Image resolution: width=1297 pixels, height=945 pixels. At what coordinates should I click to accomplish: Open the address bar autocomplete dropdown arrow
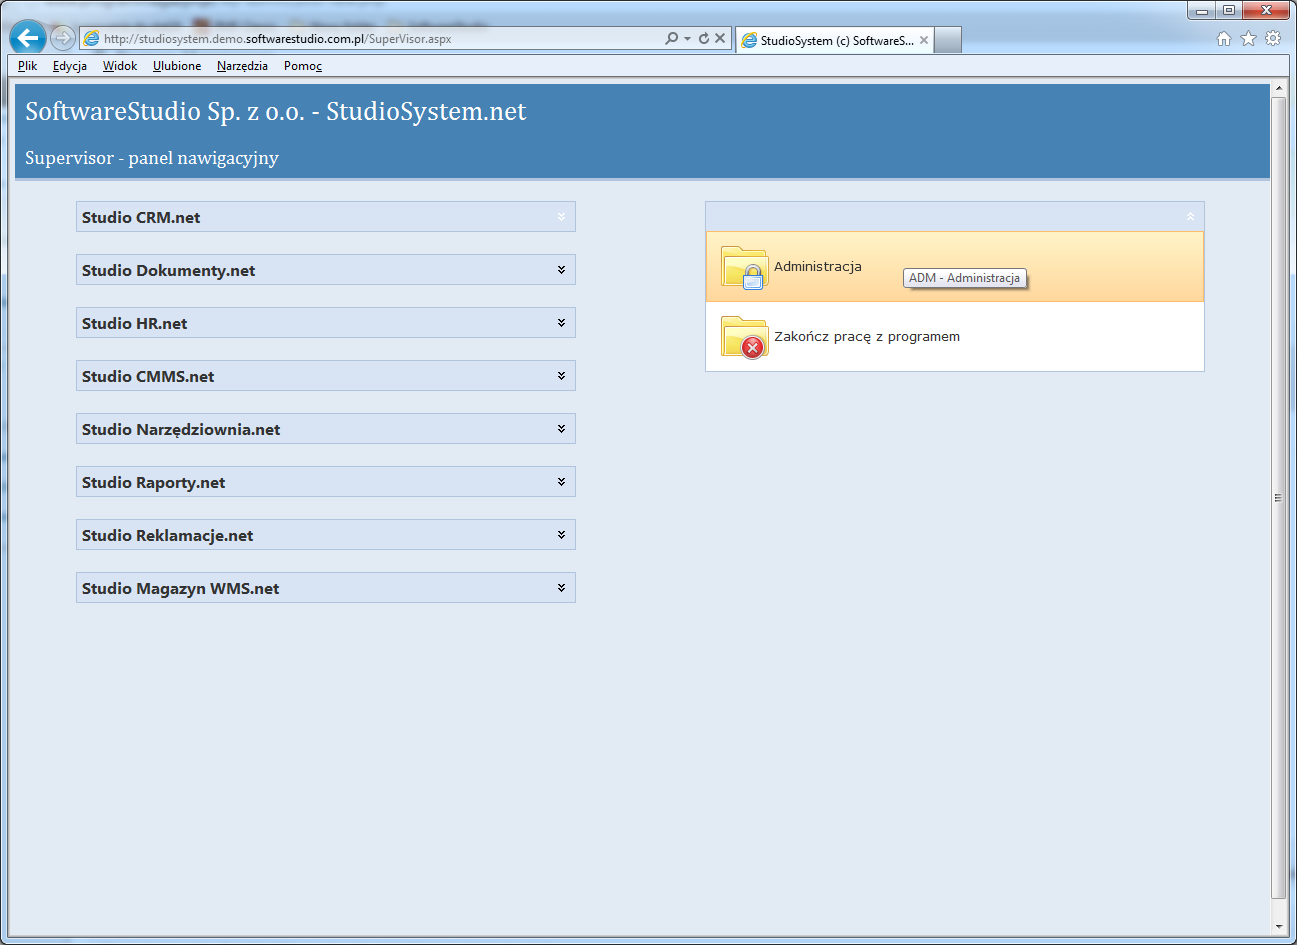tap(687, 39)
